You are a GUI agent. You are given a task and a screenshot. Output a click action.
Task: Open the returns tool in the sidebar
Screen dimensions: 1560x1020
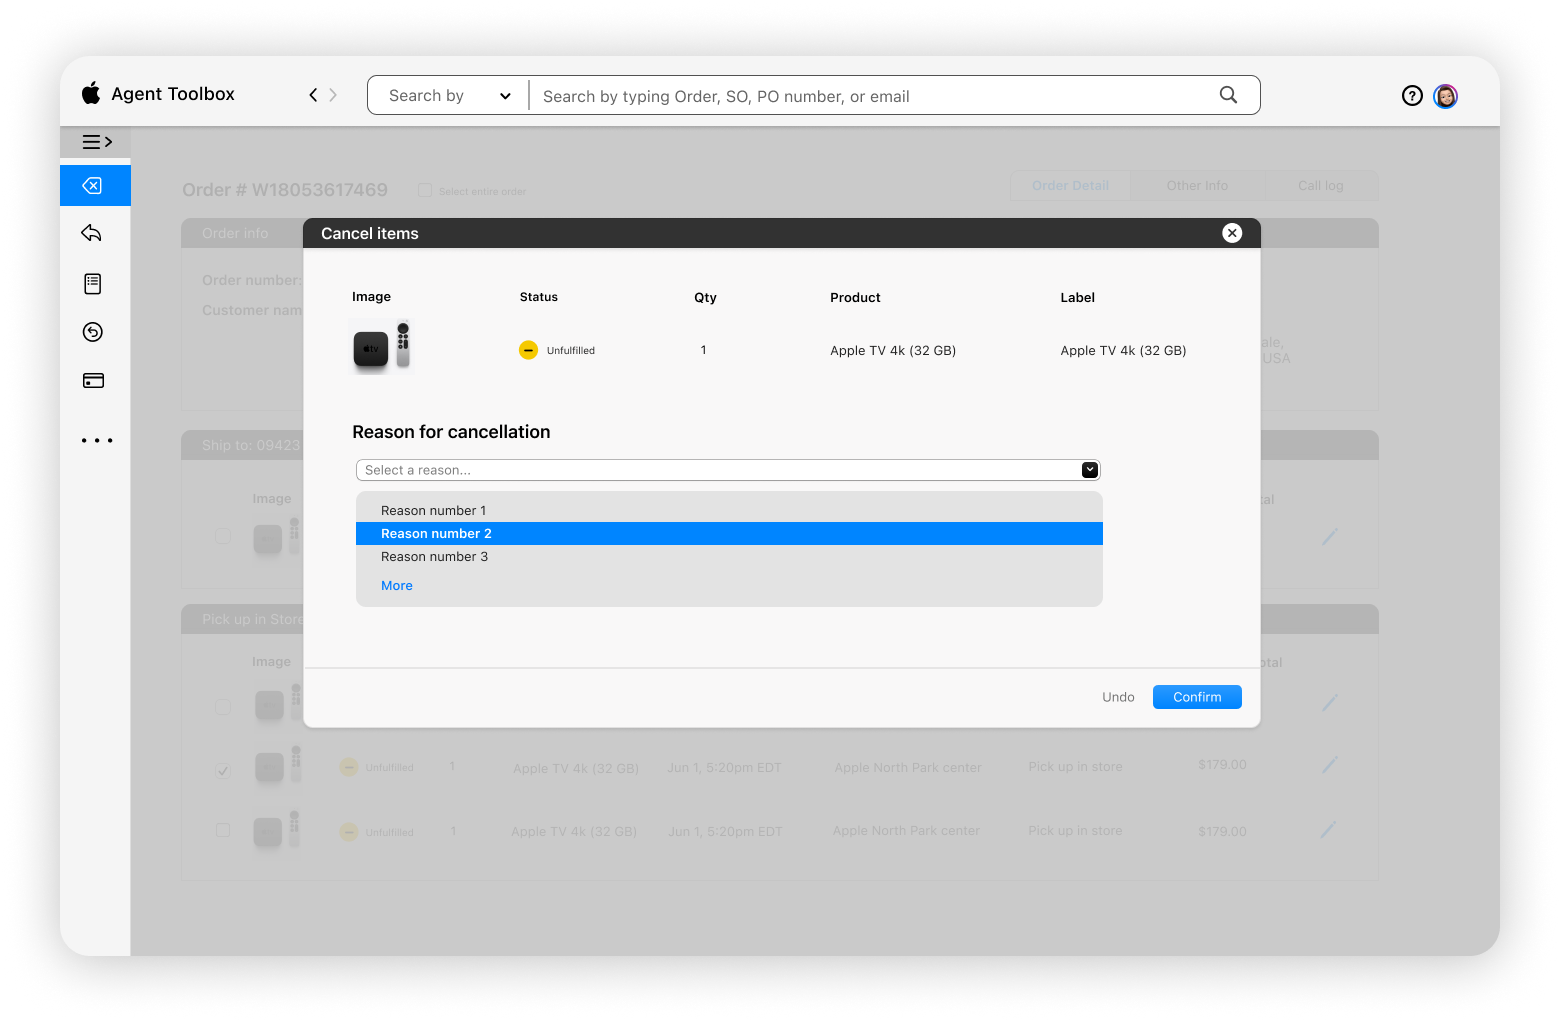tap(93, 233)
